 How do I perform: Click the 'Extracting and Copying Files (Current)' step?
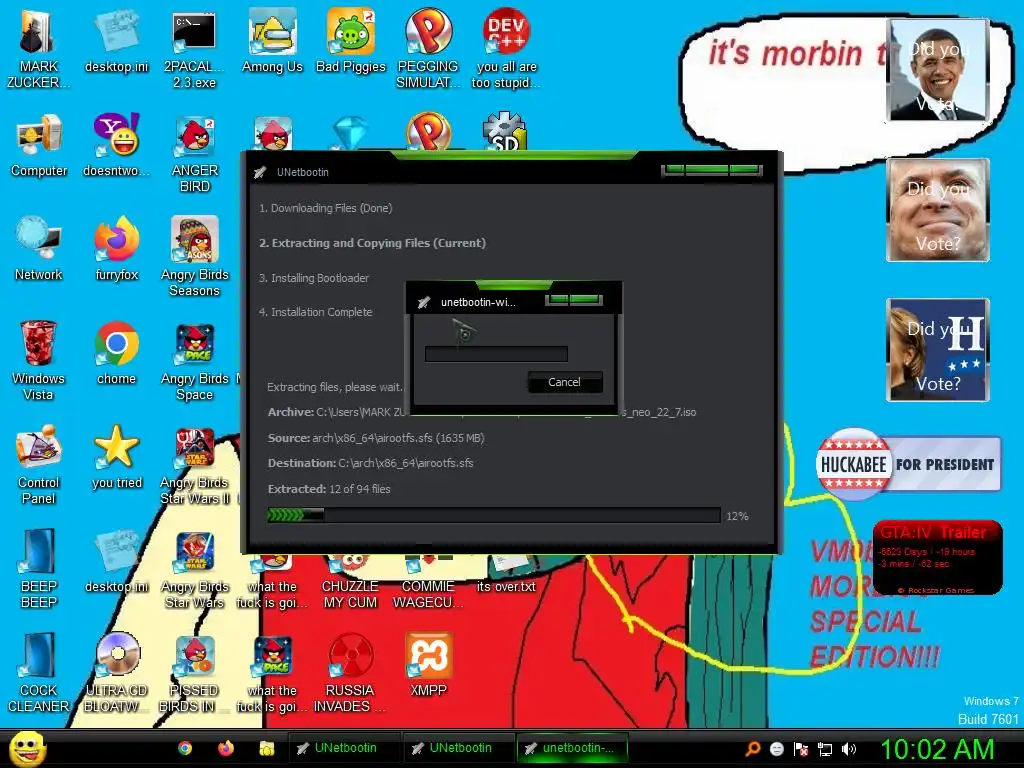(x=372, y=243)
